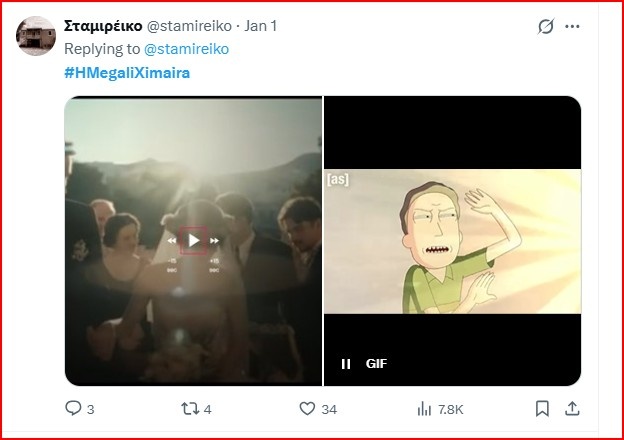This screenshot has height=440, width=624.
Task: Bookmark this tweet
Action: coord(542,408)
